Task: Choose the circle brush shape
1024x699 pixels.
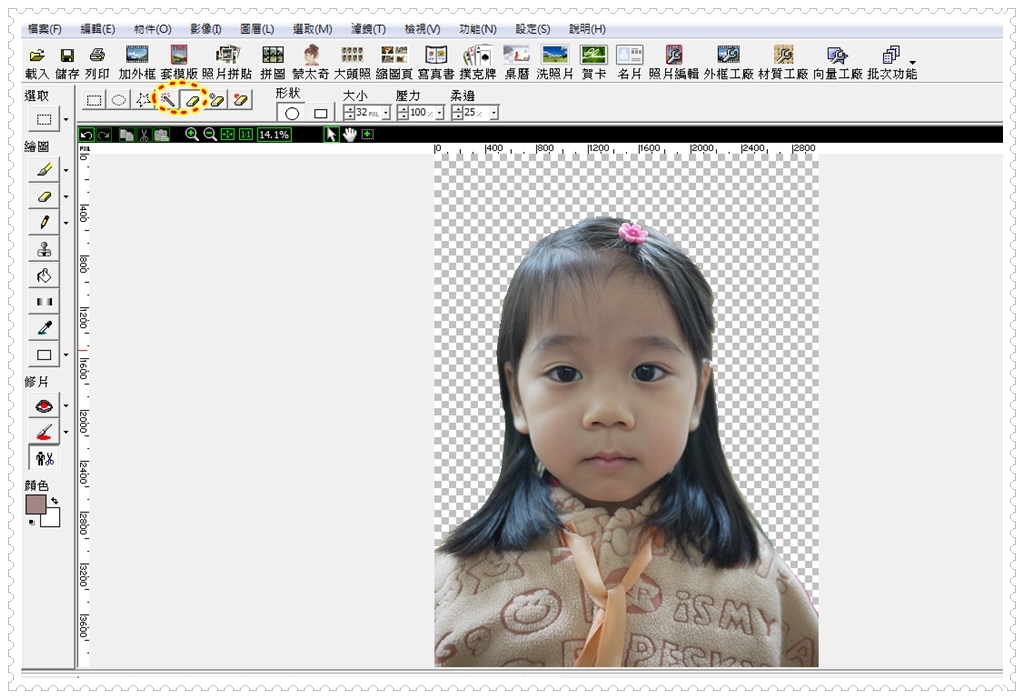Action: click(x=291, y=113)
